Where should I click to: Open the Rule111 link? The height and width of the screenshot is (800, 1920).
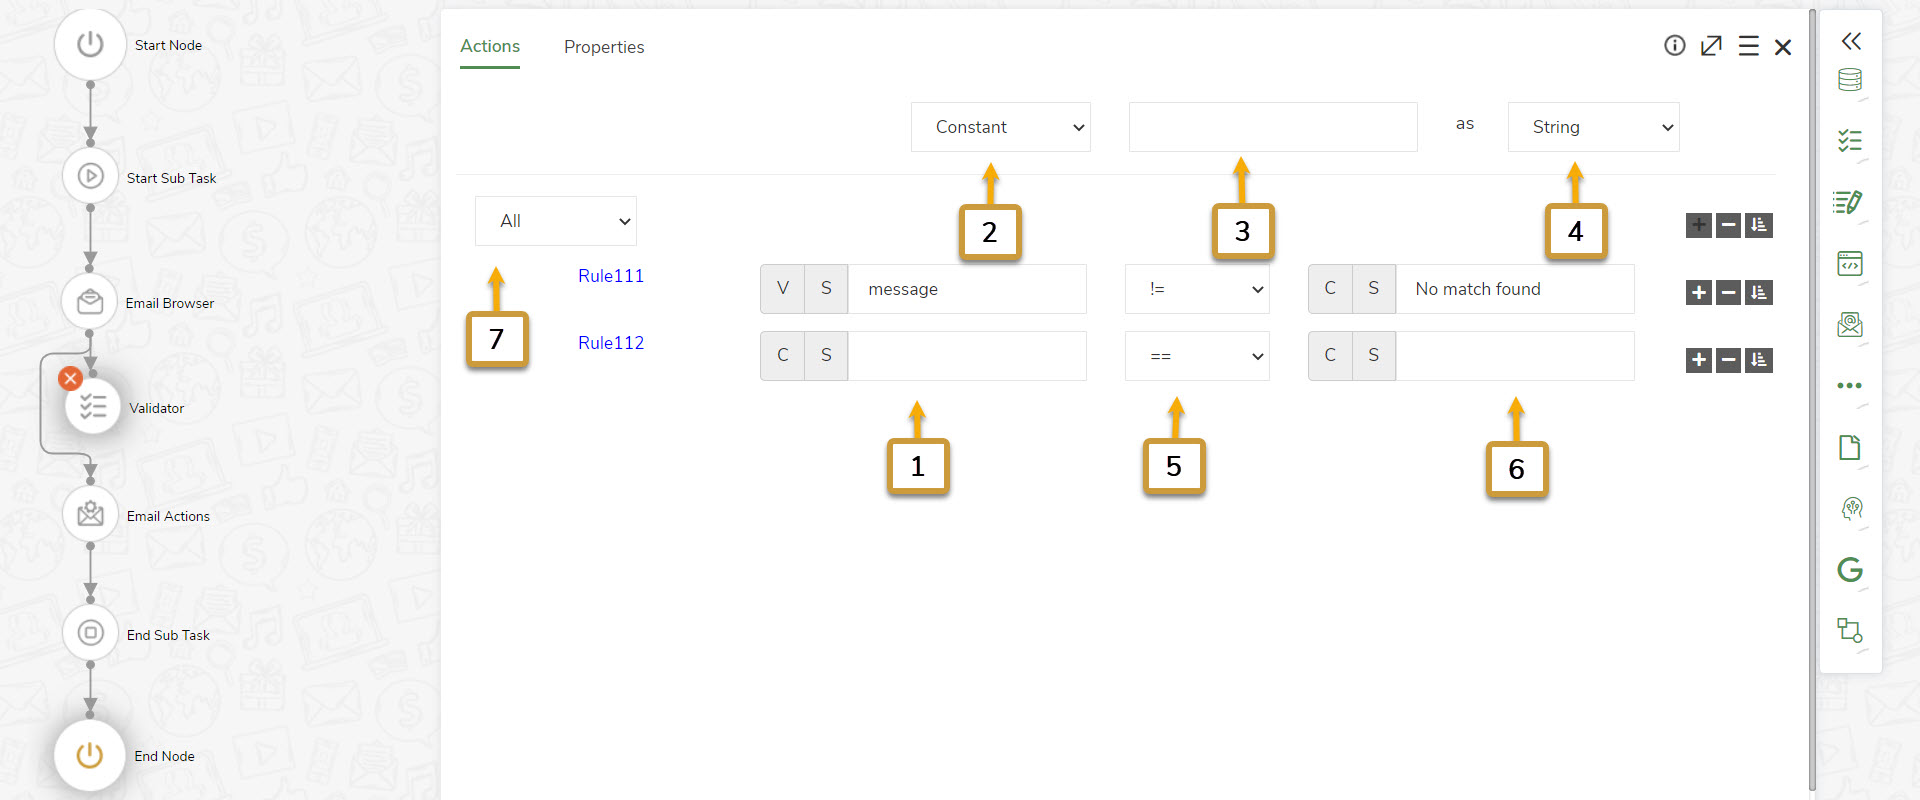[x=610, y=275]
